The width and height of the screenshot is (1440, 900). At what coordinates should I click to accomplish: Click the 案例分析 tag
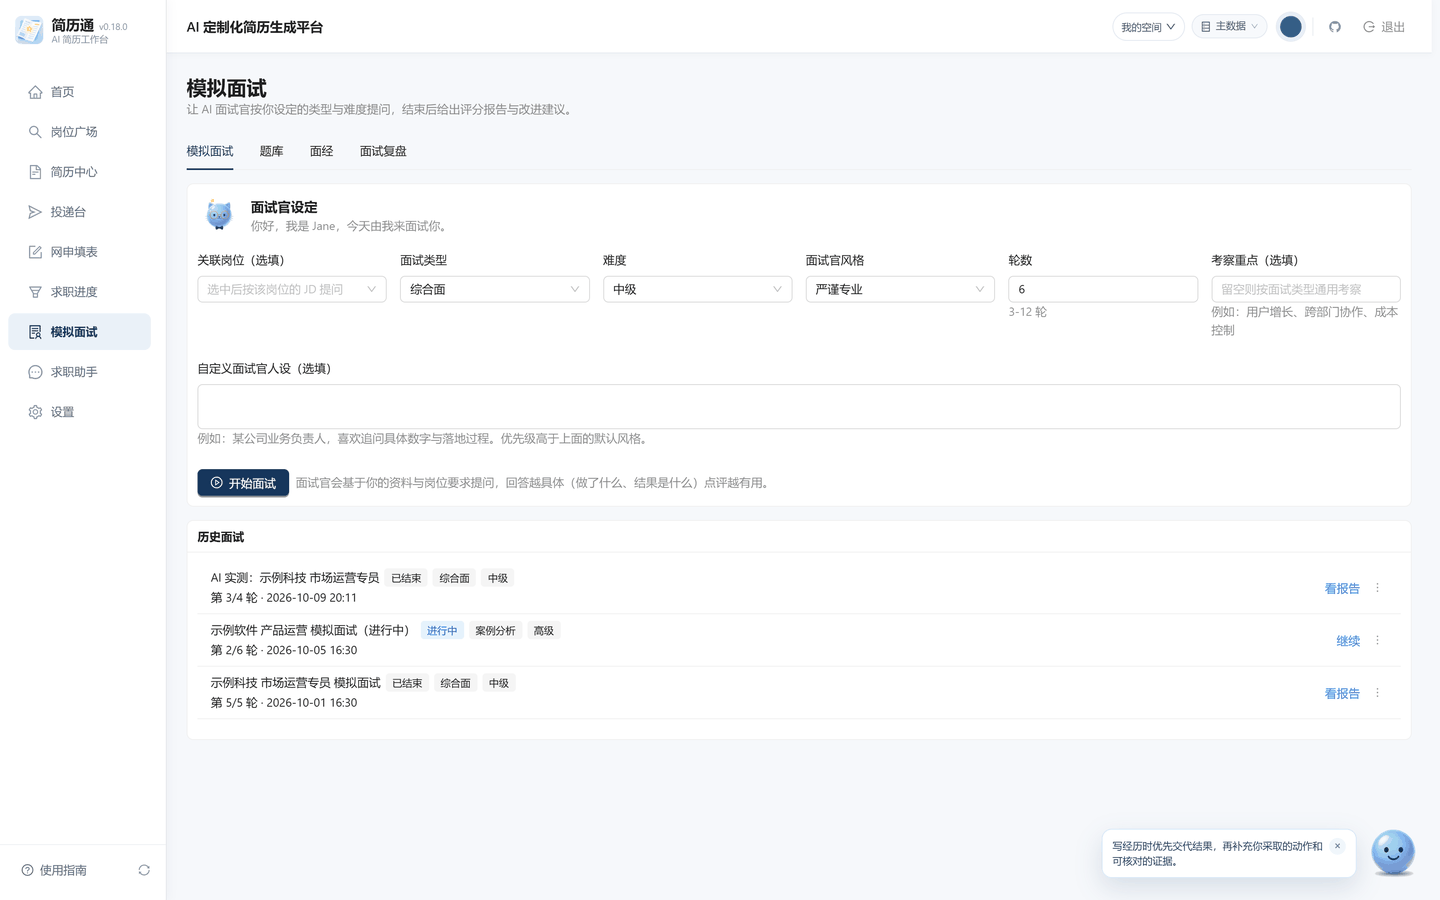click(x=495, y=631)
